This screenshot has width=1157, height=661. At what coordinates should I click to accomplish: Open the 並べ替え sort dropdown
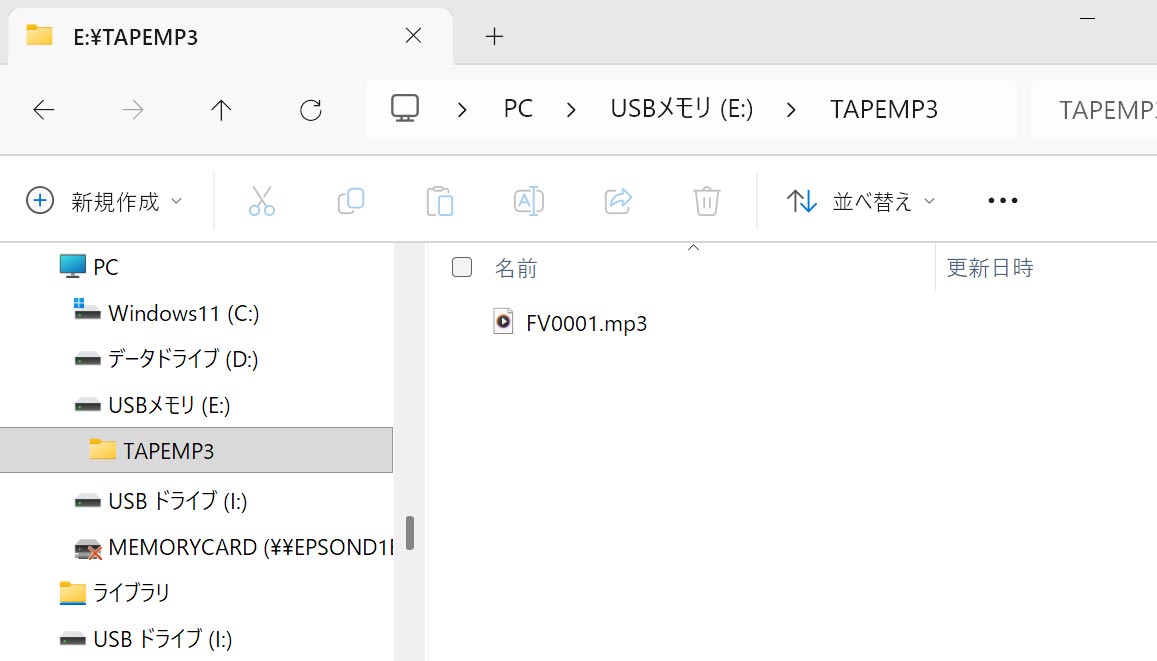861,201
